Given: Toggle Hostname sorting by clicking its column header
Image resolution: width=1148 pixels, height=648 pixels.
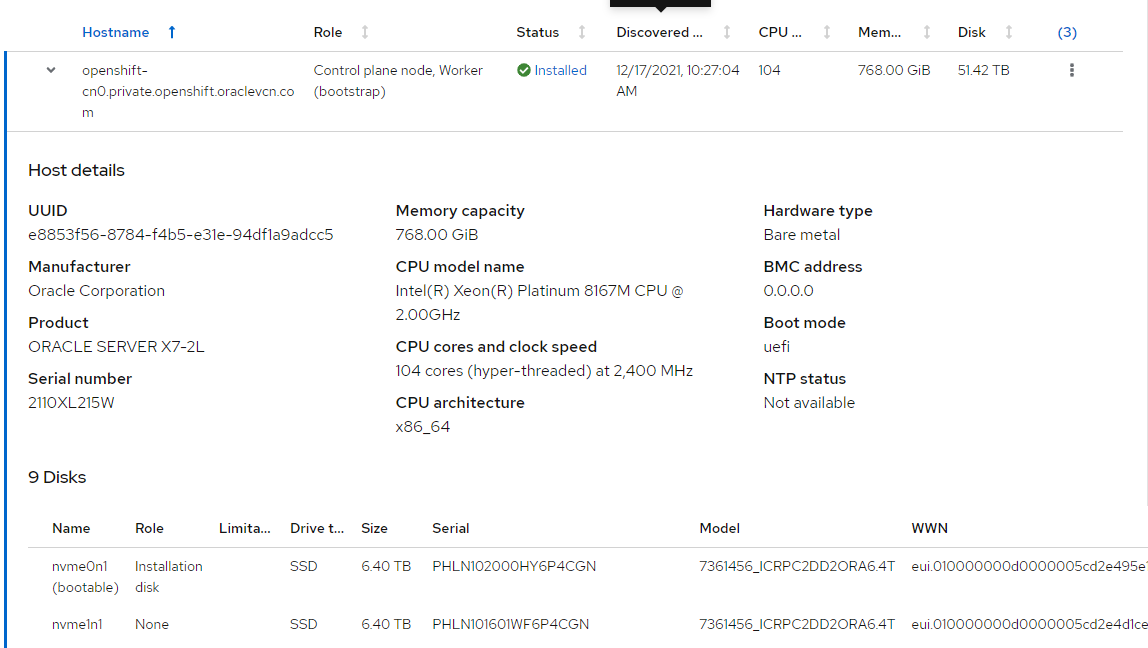Looking at the screenshot, I should coord(116,32).
